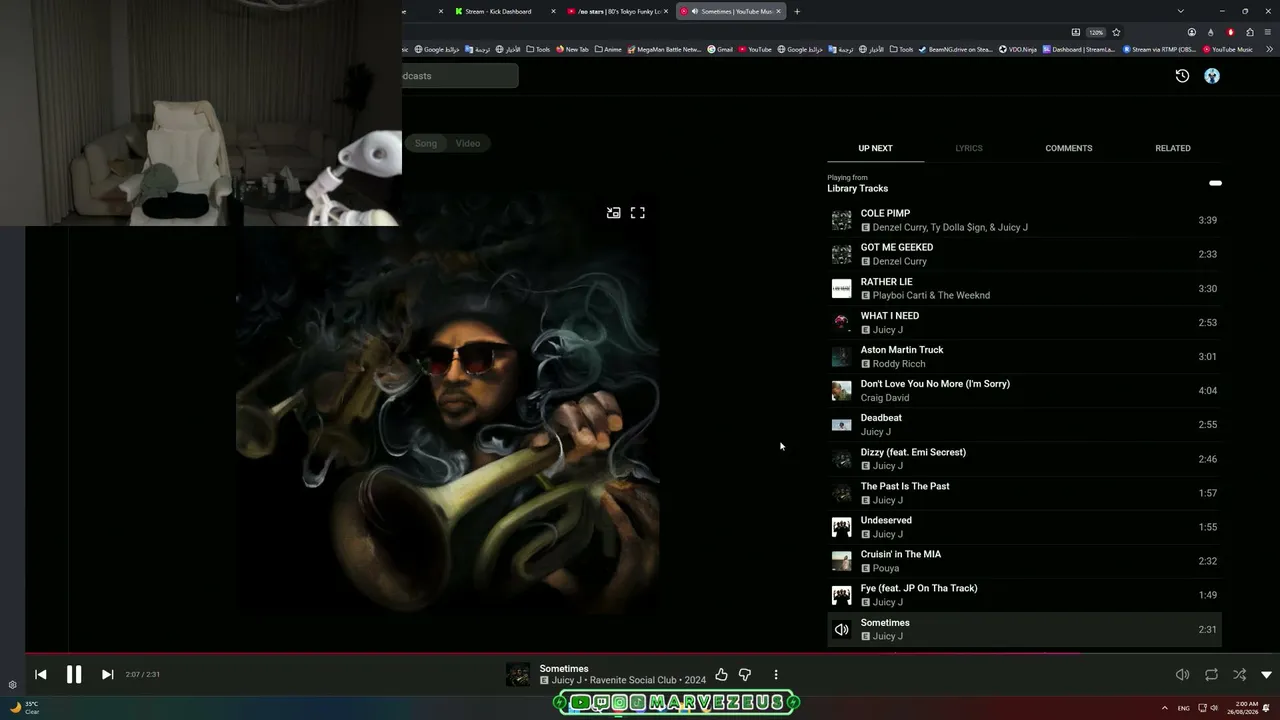Image resolution: width=1280 pixels, height=720 pixels.
Task: Open the YouTube Music bookmark
Action: click(1228, 49)
